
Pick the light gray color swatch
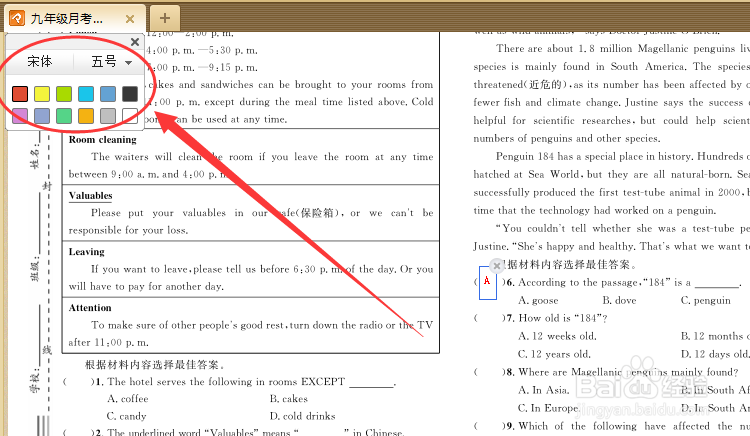[x=108, y=116]
